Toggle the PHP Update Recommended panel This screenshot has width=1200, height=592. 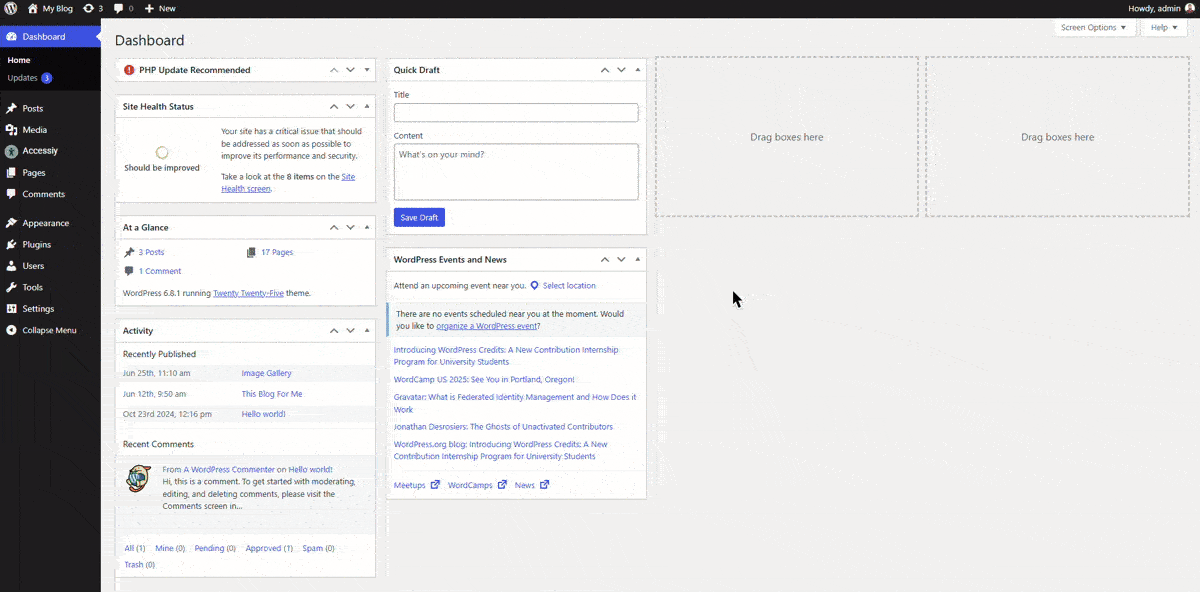[x=367, y=70]
